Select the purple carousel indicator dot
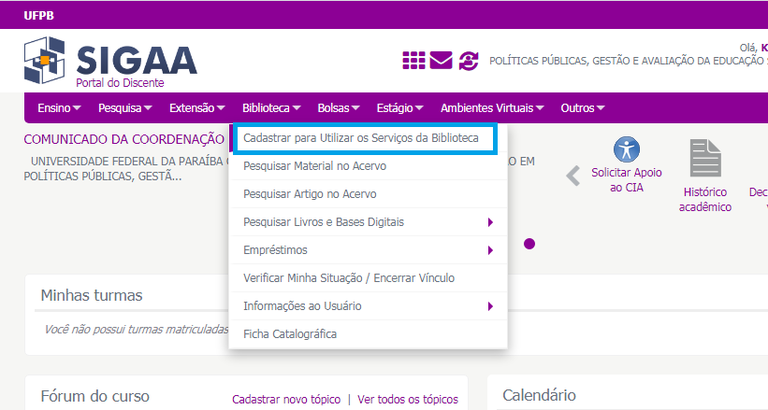This screenshot has width=768, height=410. (x=529, y=243)
